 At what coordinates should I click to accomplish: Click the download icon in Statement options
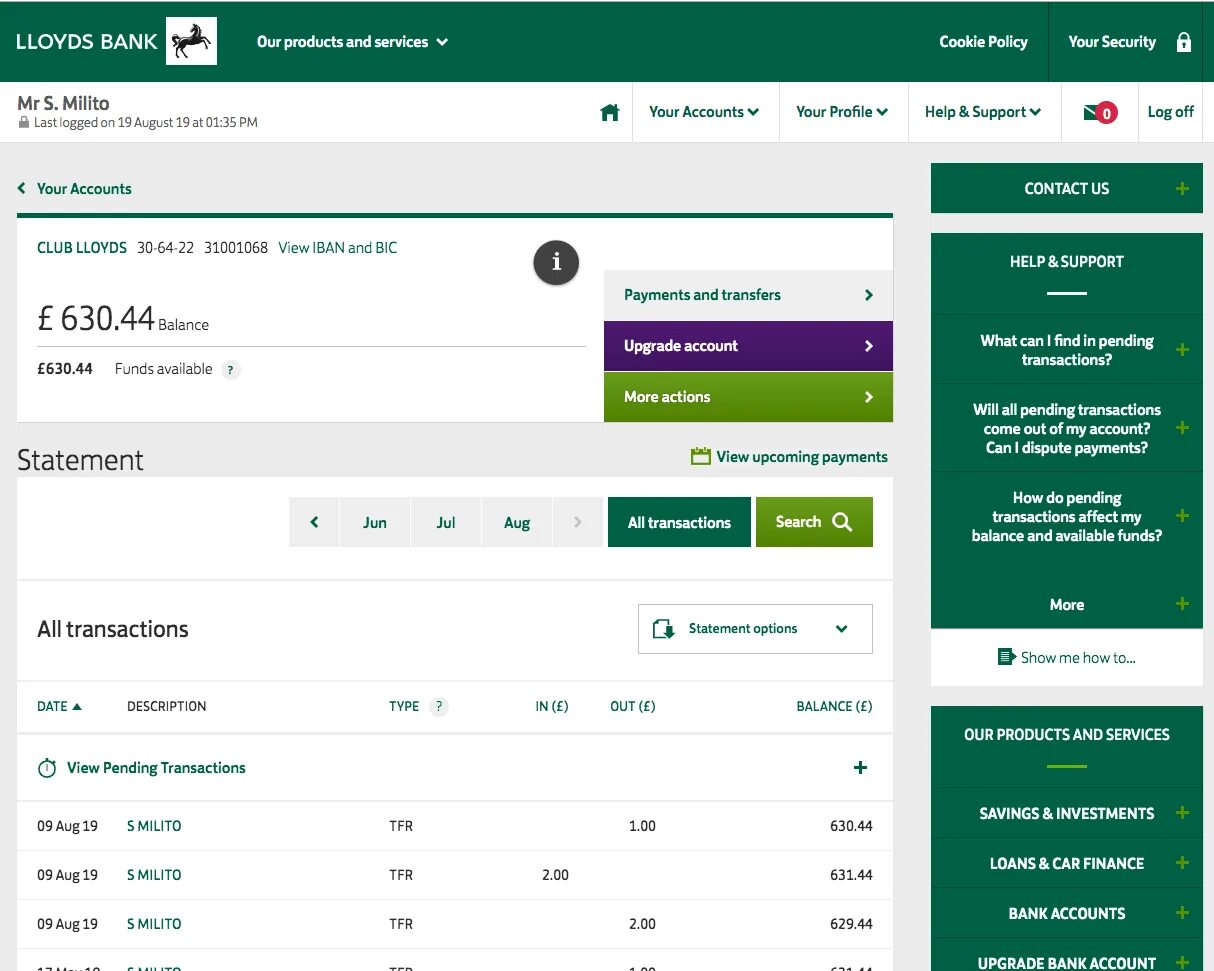click(x=663, y=629)
